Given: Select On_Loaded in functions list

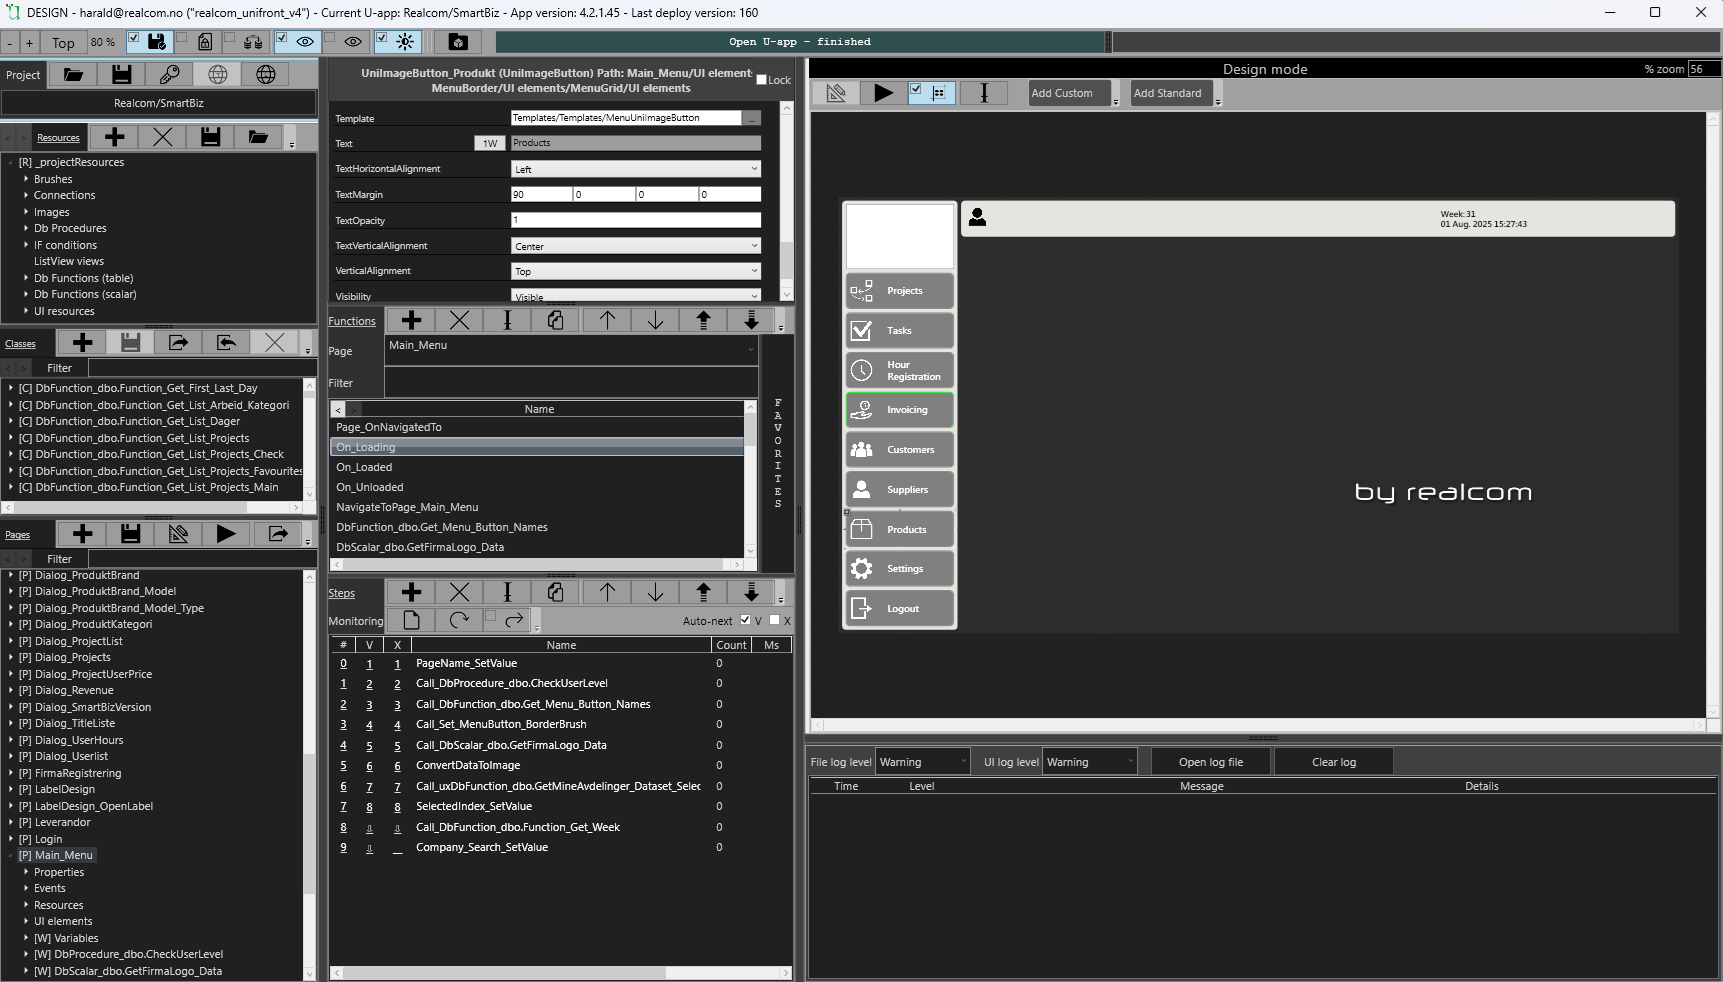Looking at the screenshot, I should coord(364,467).
